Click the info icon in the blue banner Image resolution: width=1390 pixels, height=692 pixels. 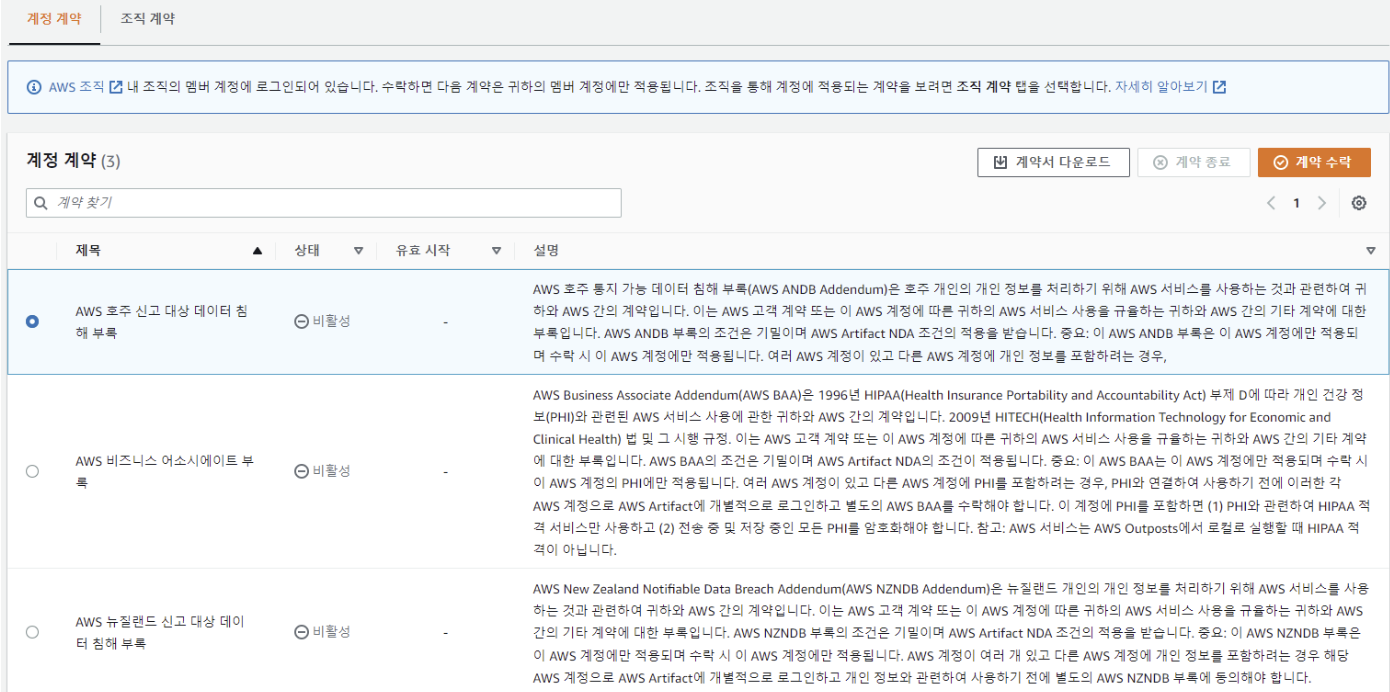click(x=34, y=87)
